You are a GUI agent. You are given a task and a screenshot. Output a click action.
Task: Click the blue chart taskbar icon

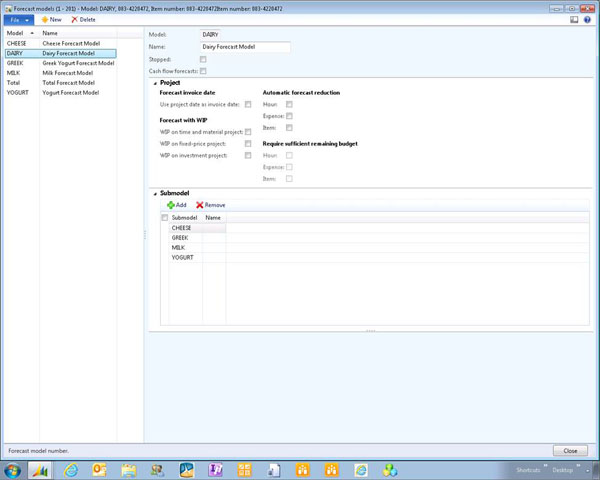pyautogui.click(x=187, y=470)
